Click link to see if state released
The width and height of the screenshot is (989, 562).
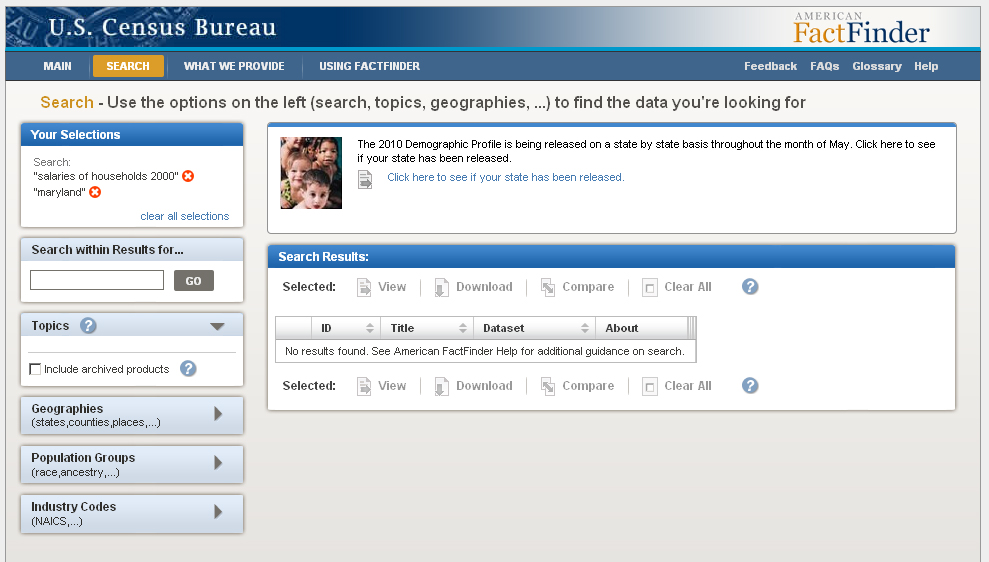click(x=506, y=177)
